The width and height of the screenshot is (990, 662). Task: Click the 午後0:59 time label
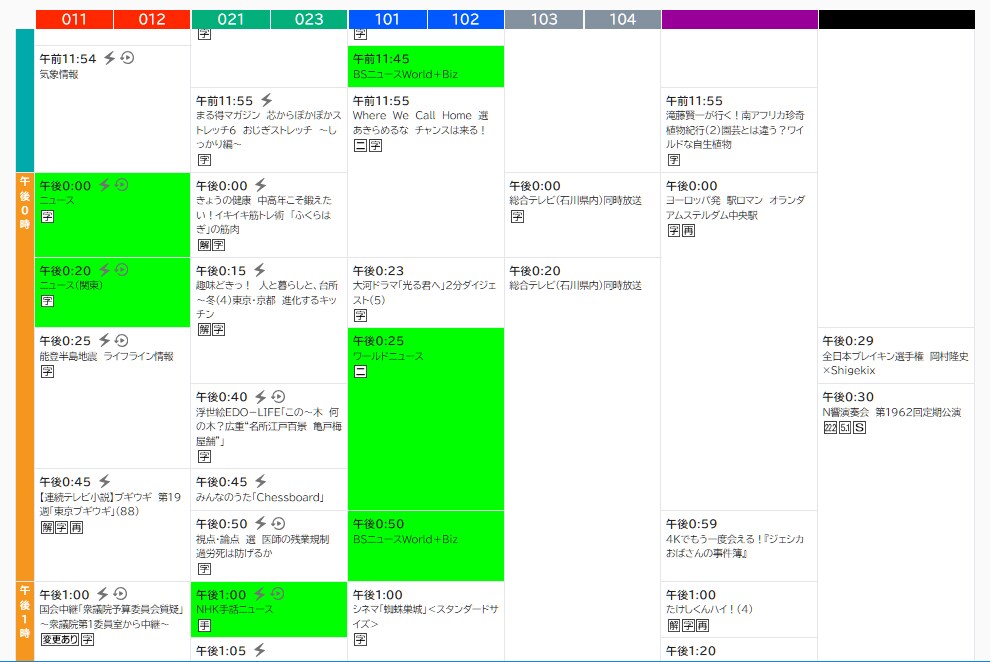coord(691,524)
